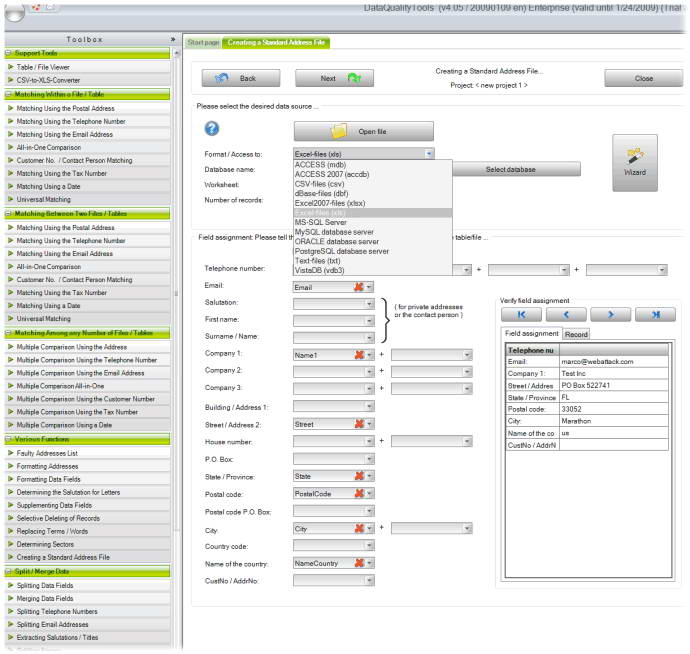Viewport: 690px width, 654px height.
Task: Open the Country code field dropdown
Action: point(369,545)
